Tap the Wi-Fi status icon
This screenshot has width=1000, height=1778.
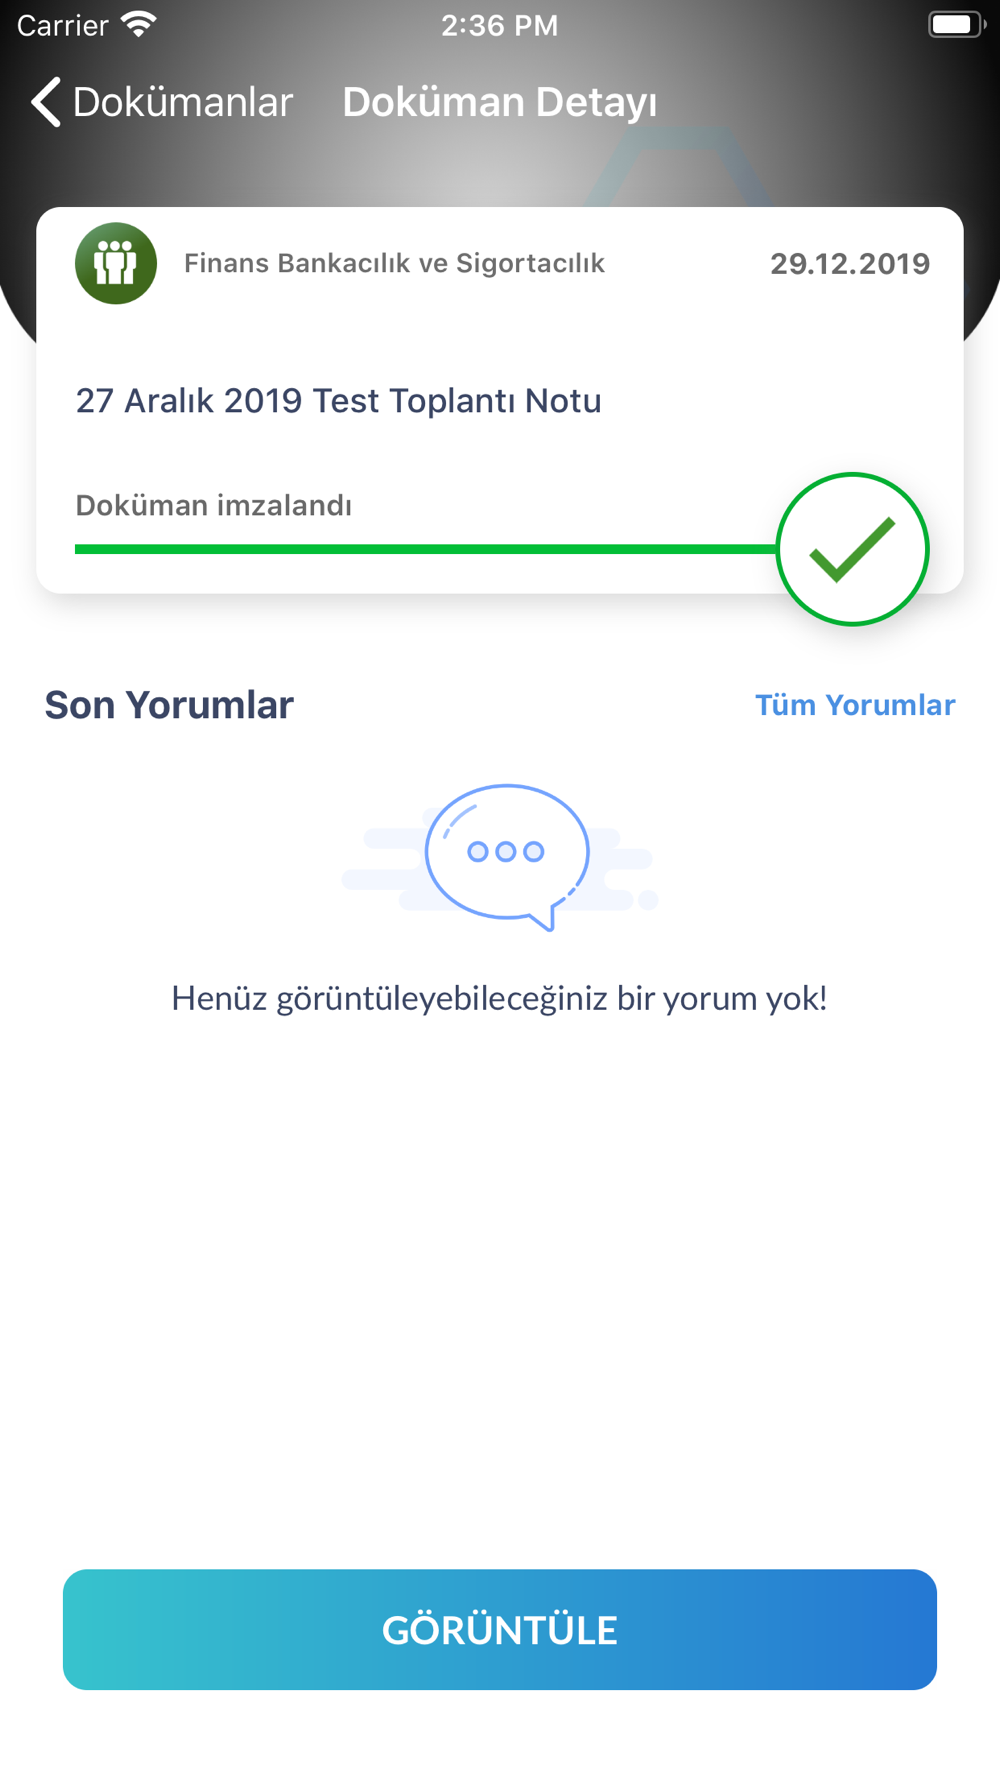[139, 24]
